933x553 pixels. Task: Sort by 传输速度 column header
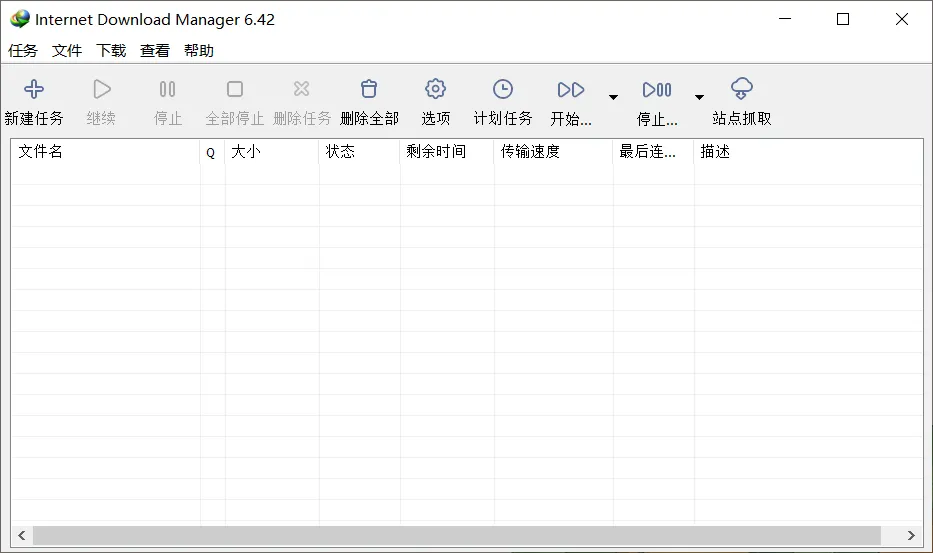553,152
